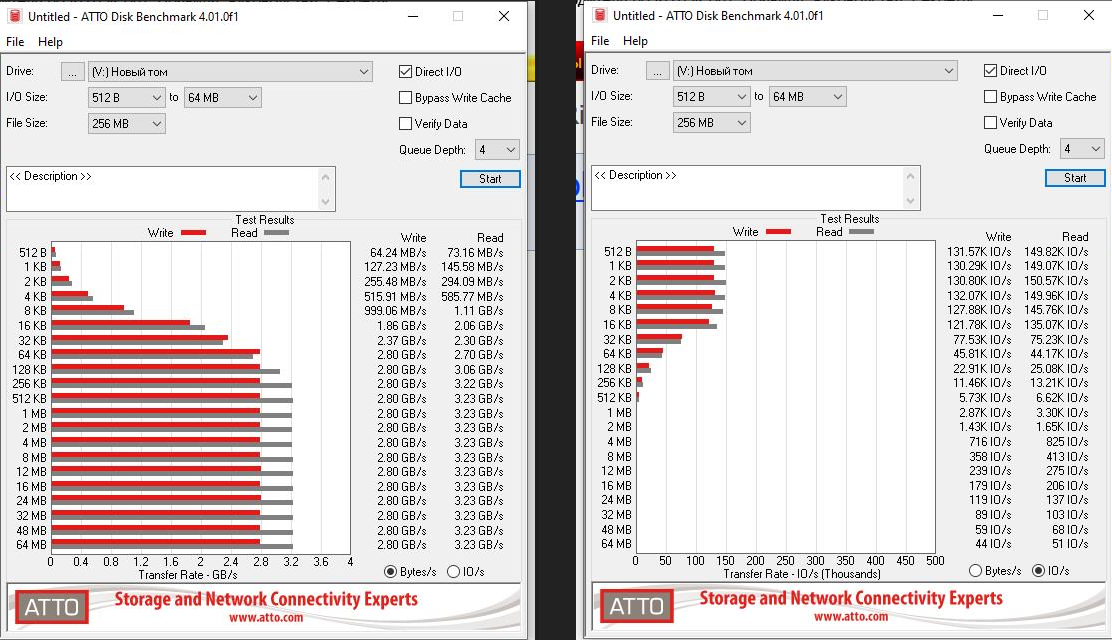
Task: Click red Write legend swatch in left window
Action: [x=194, y=233]
